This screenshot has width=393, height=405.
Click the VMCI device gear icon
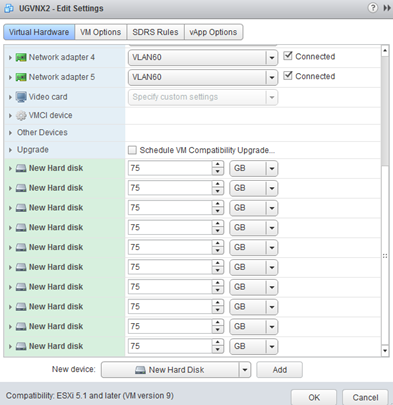[21, 116]
